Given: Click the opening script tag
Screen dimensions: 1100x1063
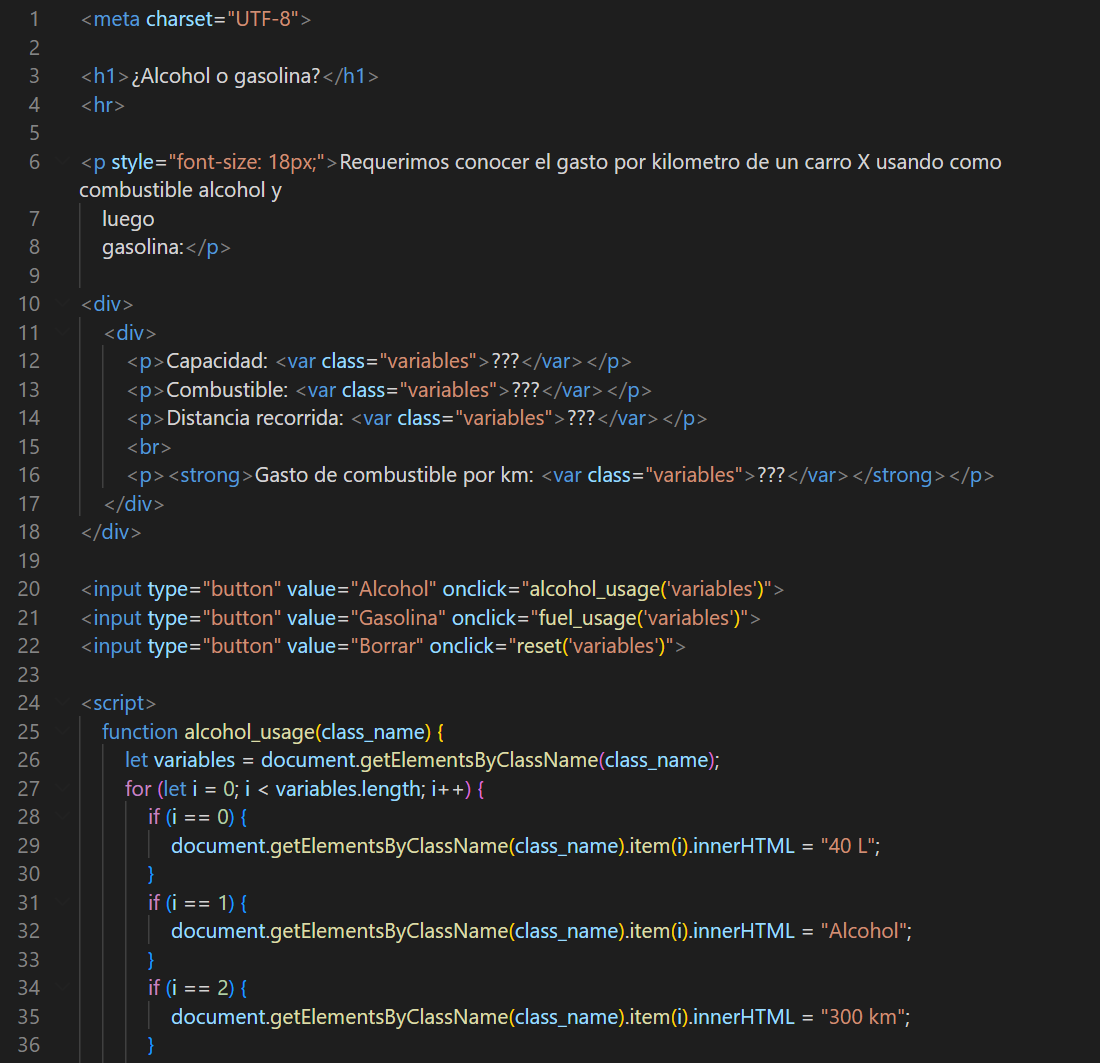Looking at the screenshot, I should (118, 703).
